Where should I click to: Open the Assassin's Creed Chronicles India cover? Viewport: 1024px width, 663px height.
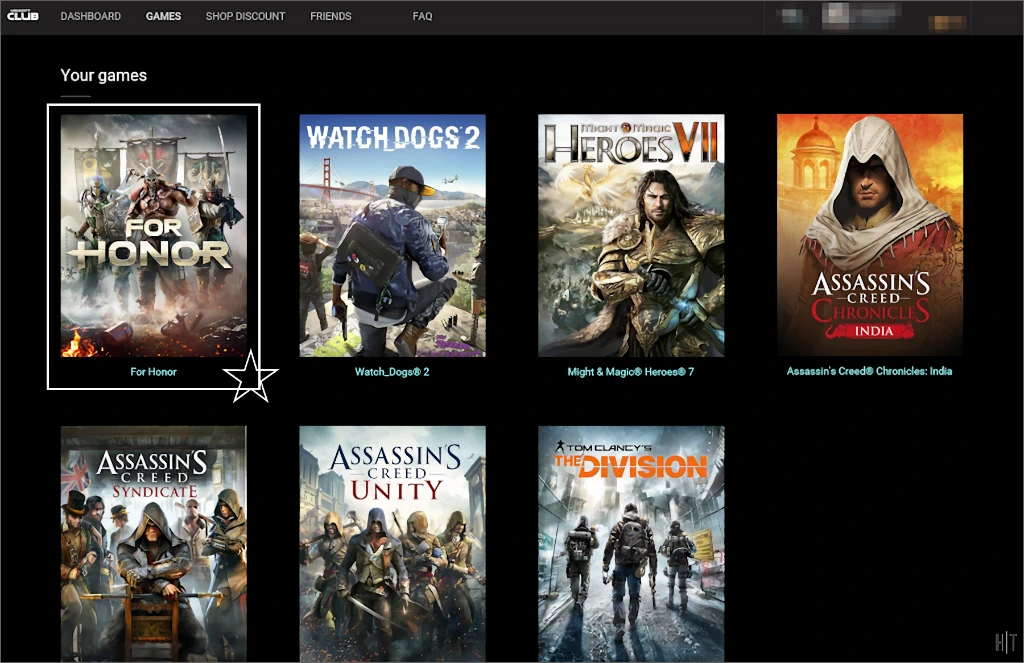[x=870, y=235]
